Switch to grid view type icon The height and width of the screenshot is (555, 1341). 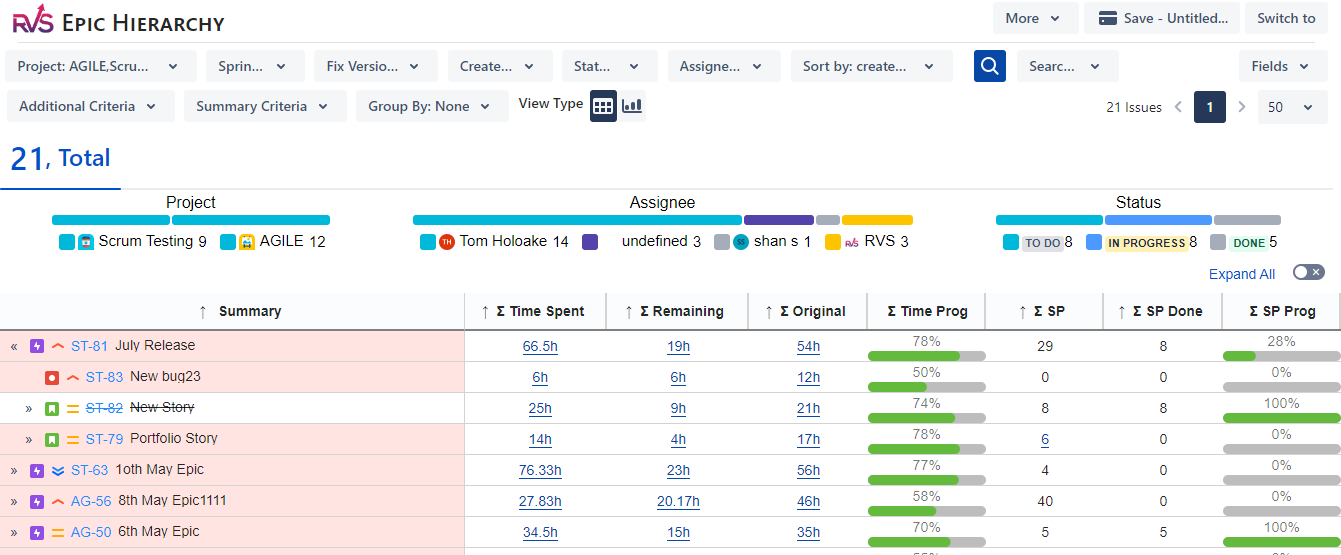(603, 106)
